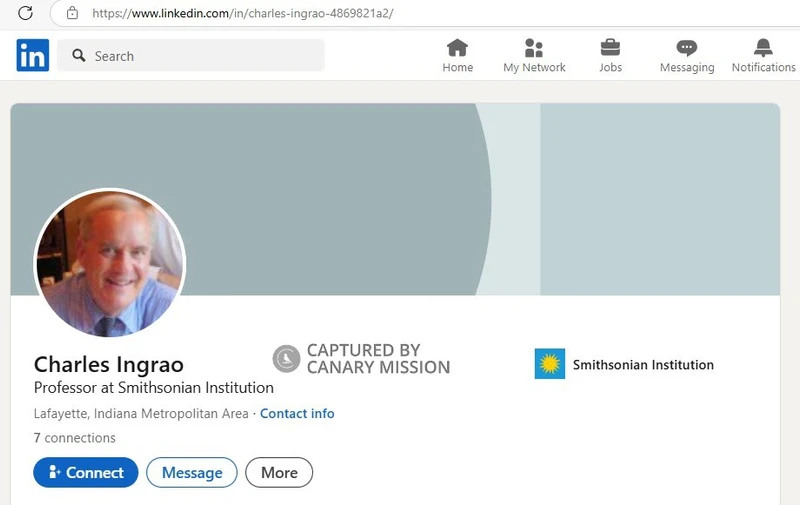800x505 pixels.
Task: Enlarge the circular profile photo
Action: (110, 263)
